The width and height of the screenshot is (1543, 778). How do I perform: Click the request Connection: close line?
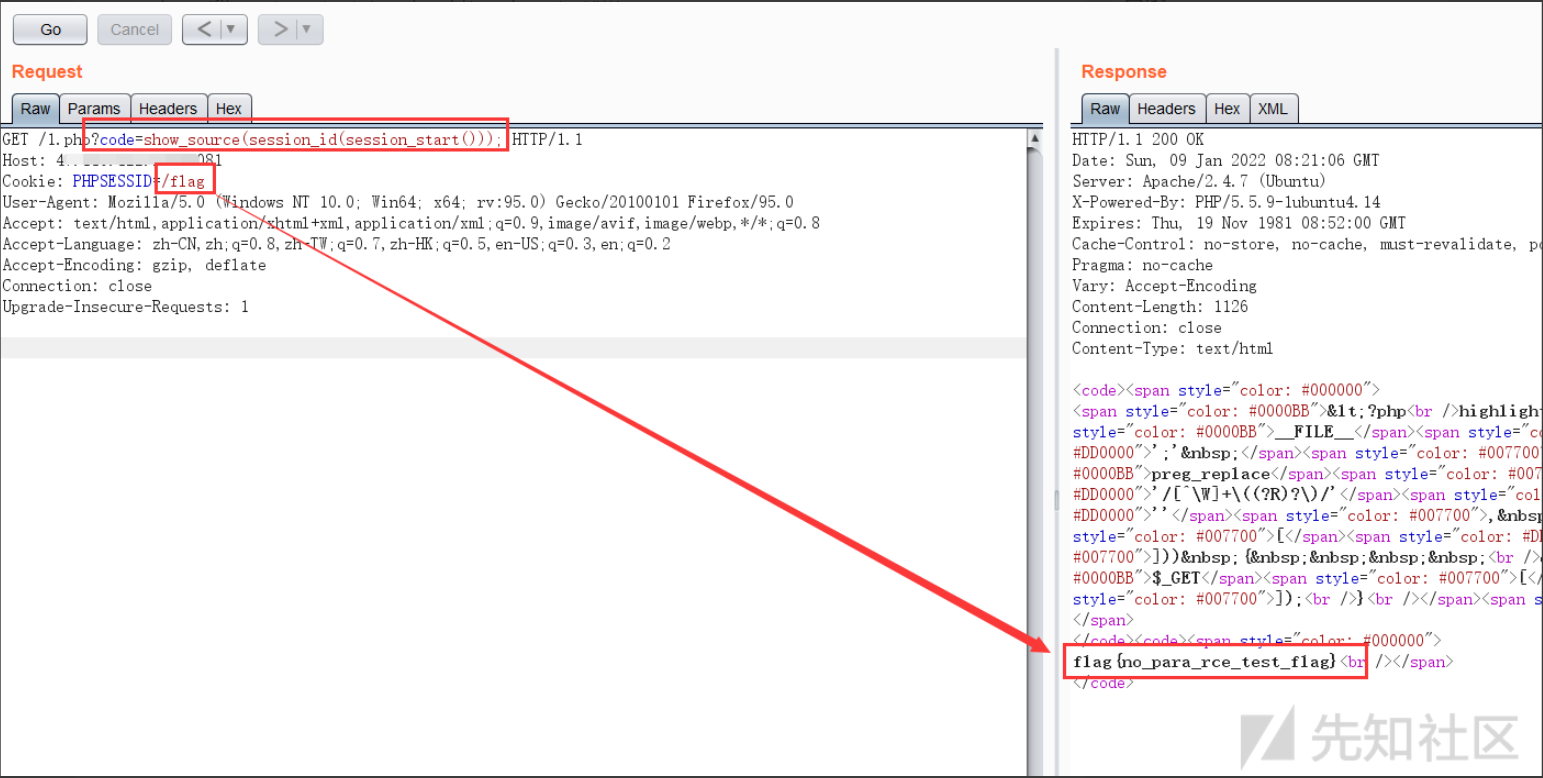pos(77,286)
